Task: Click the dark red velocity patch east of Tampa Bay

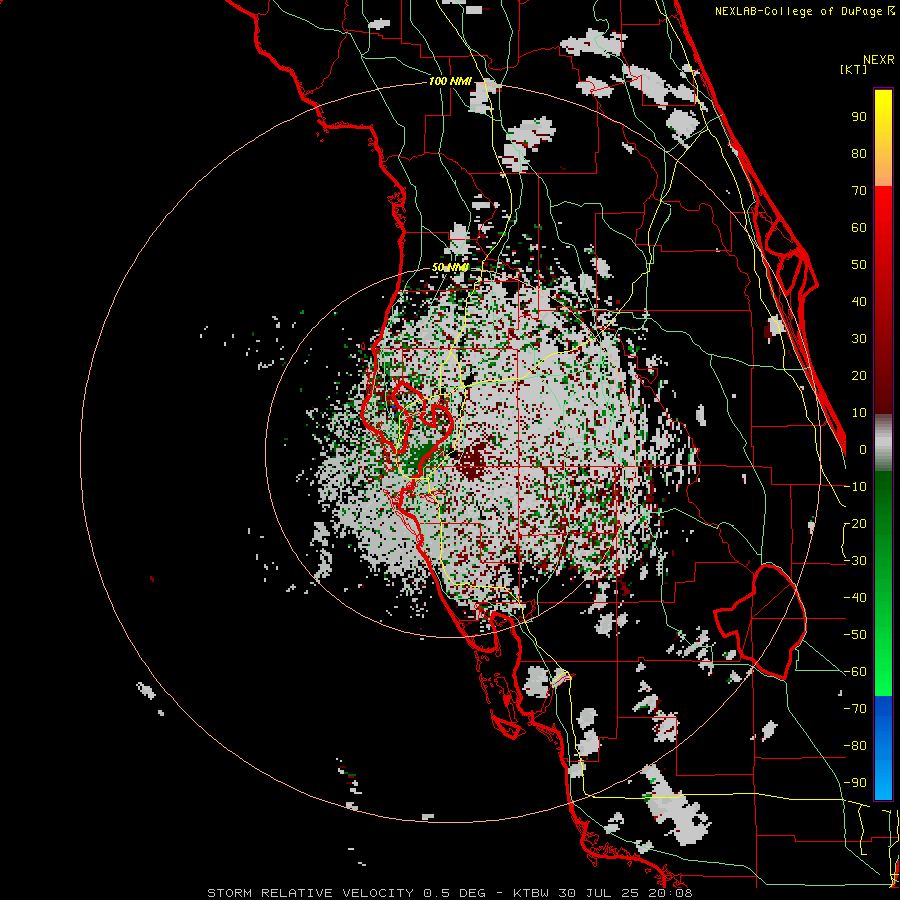Action: pos(472,460)
